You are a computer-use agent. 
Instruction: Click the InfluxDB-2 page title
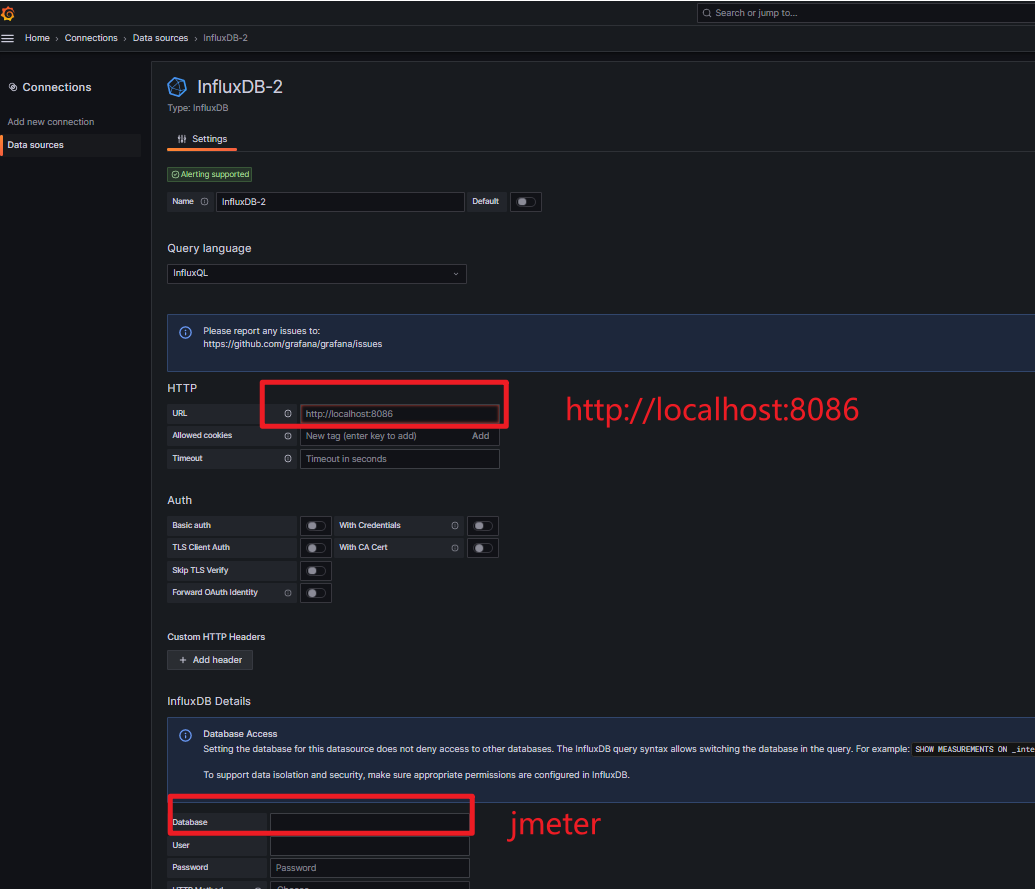[x=240, y=86]
